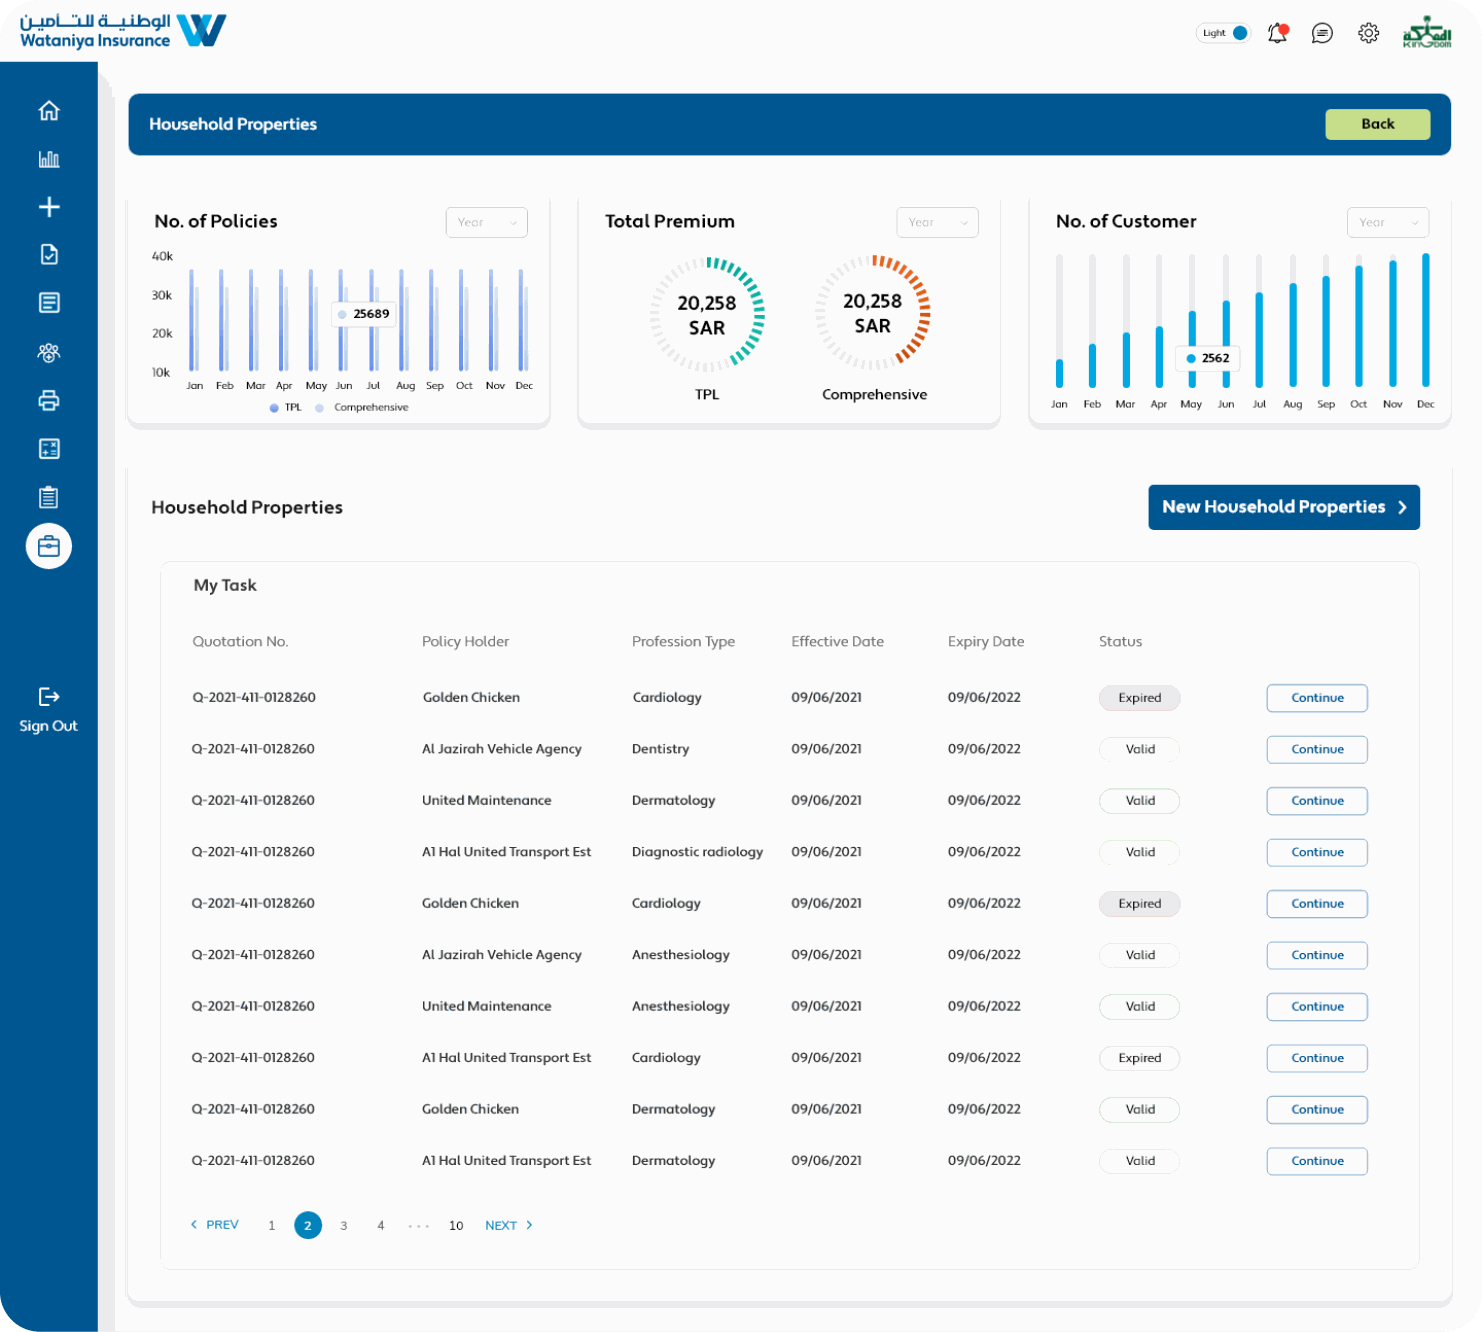This screenshot has height=1332, width=1482.
Task: Click December bar in No. of Customer chart
Action: pos(1426,320)
